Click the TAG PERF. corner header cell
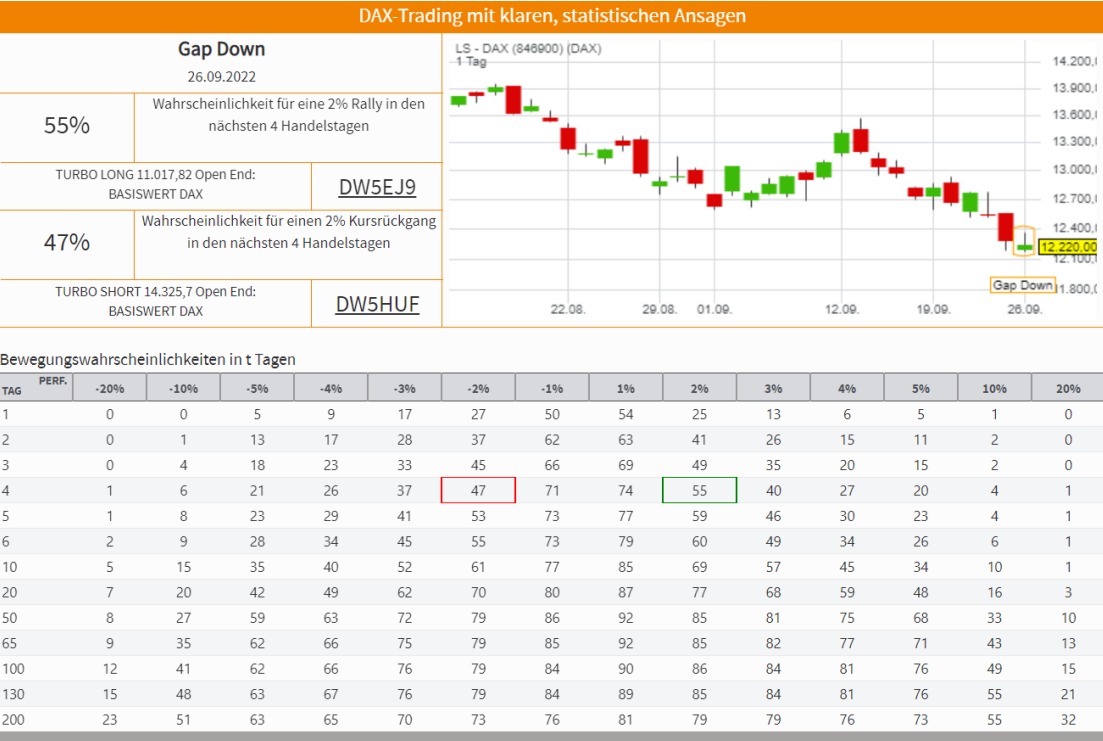 [x=36, y=387]
